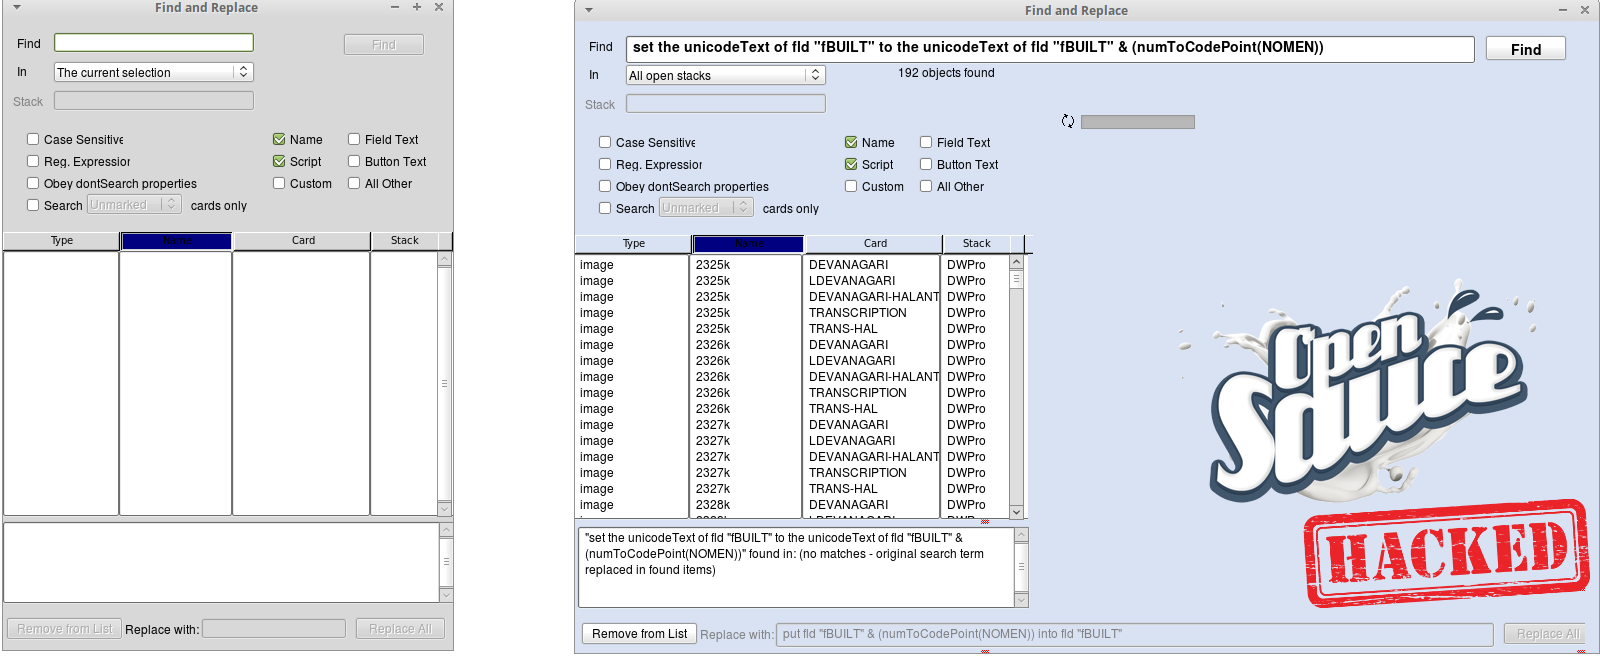
Task: Click the '192 objects found' status text
Action: coord(946,73)
